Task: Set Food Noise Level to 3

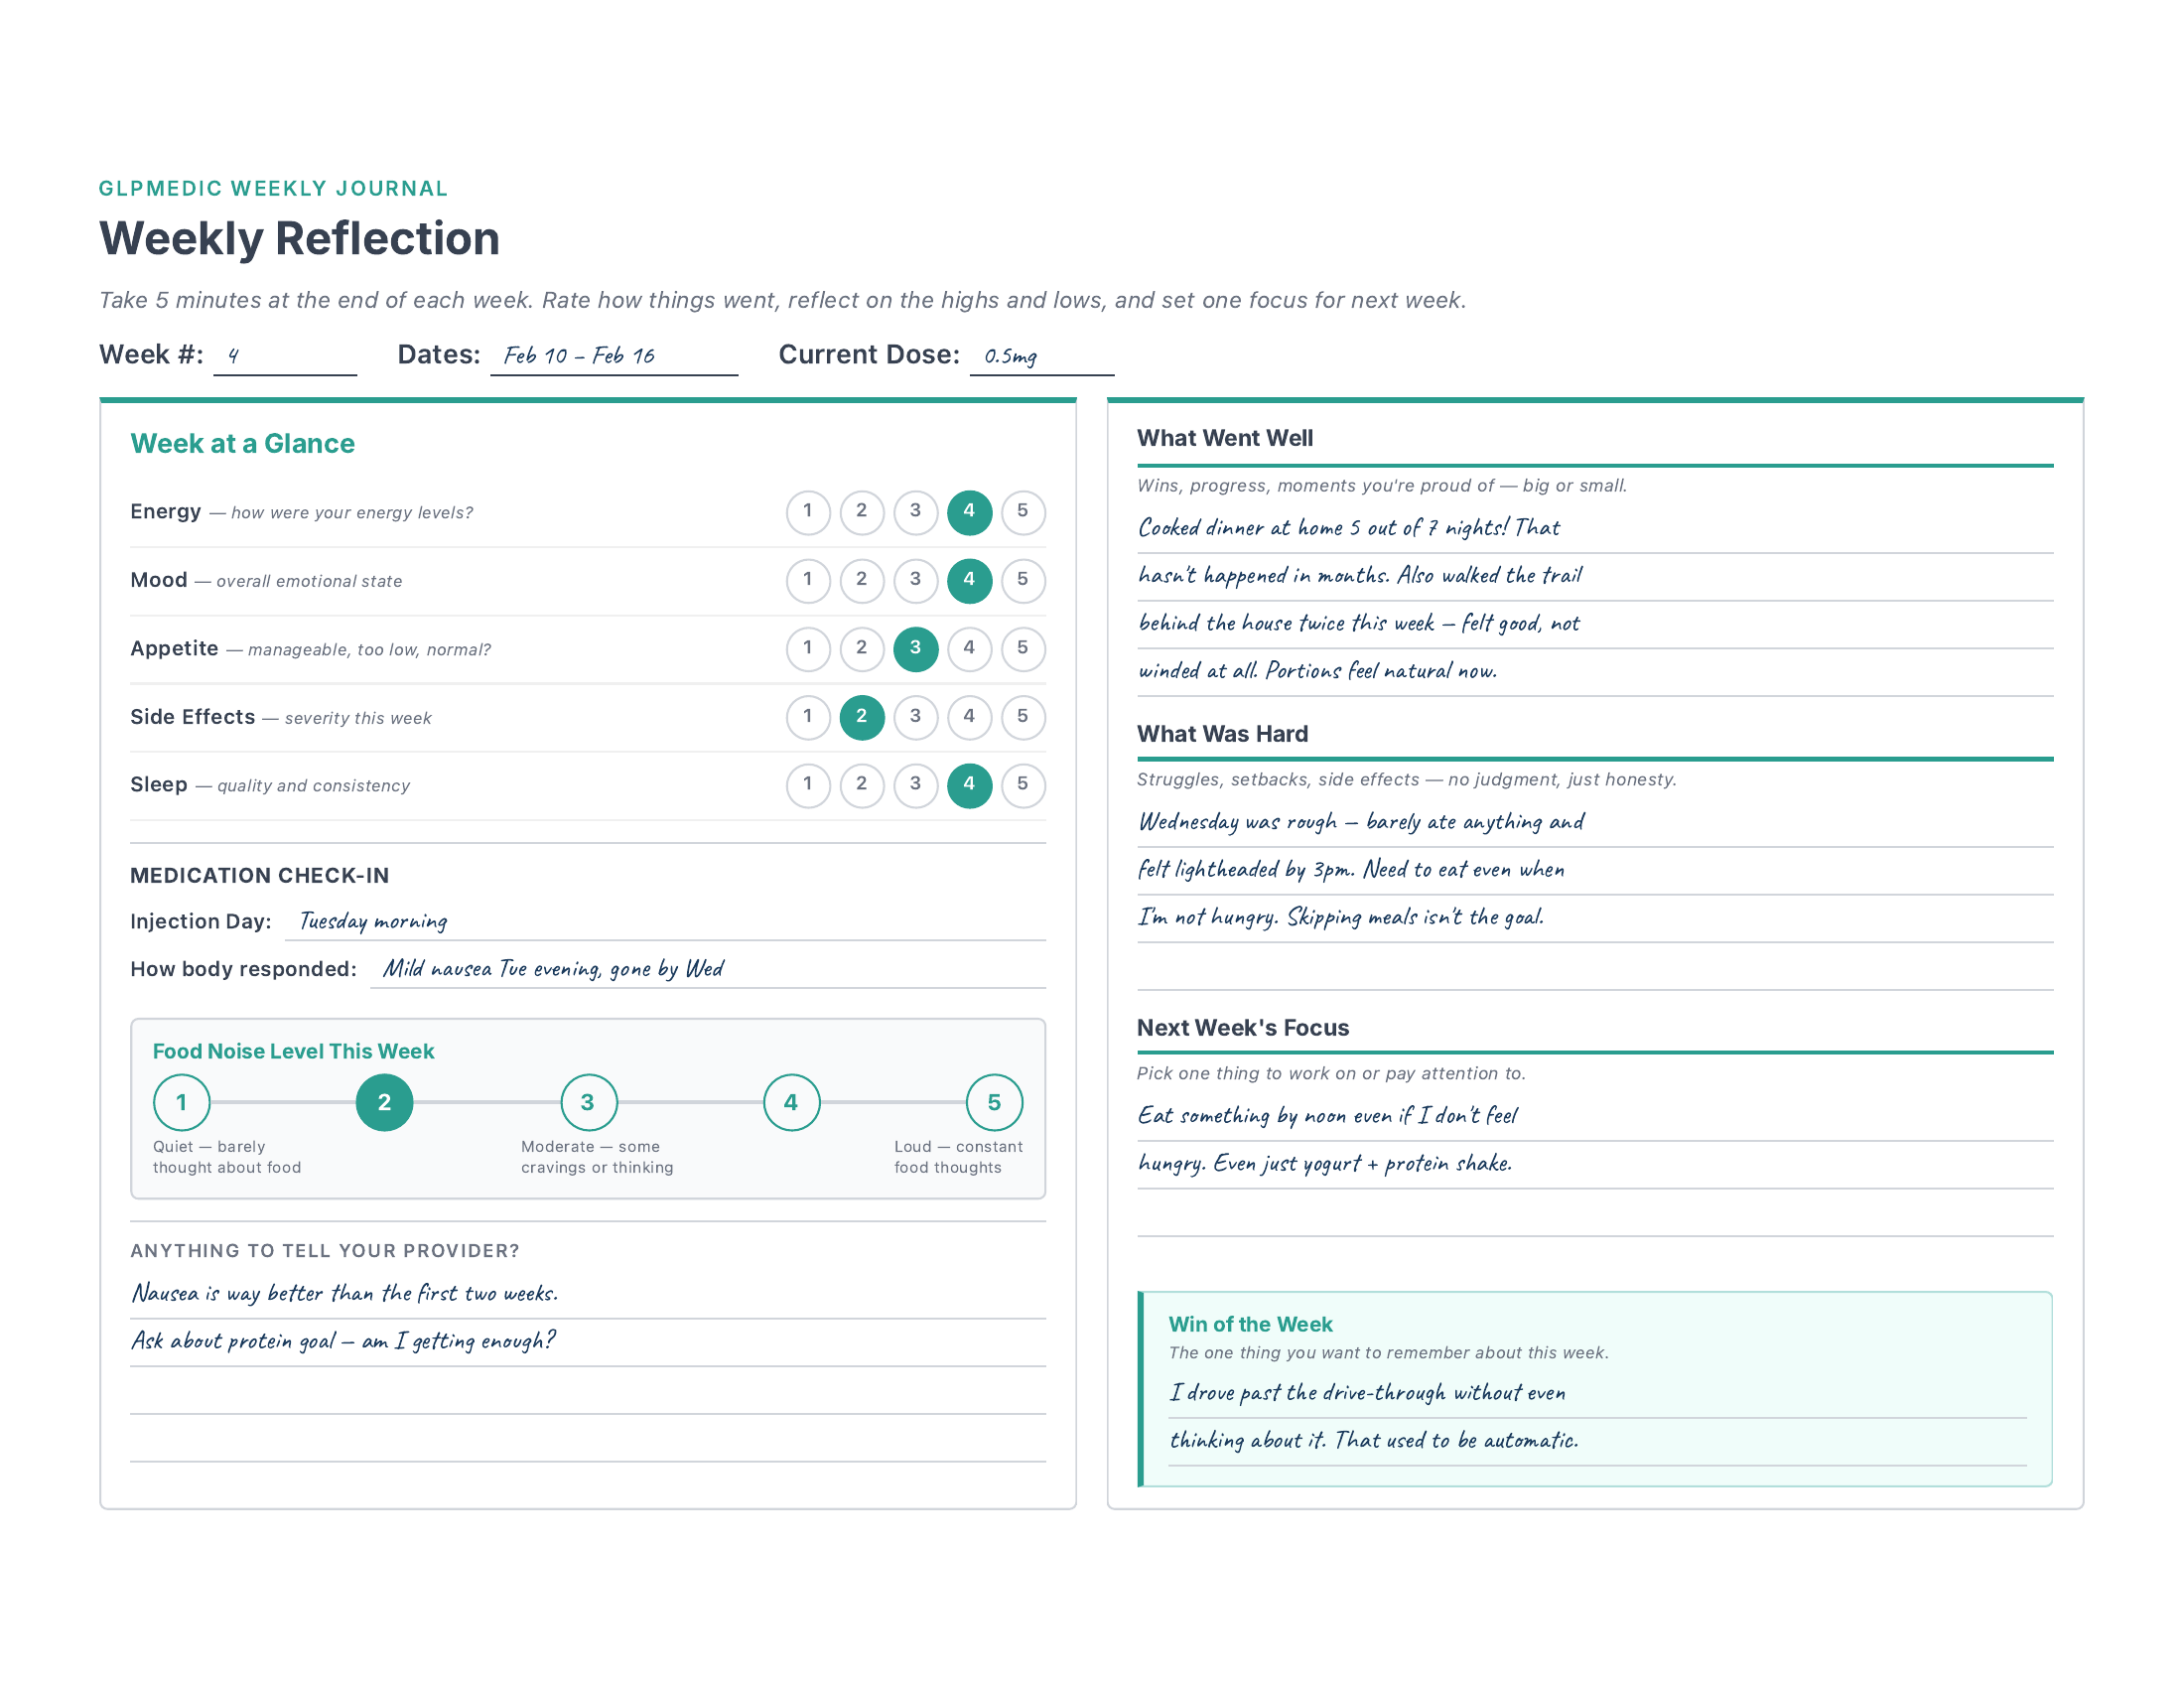Action: tap(588, 1102)
